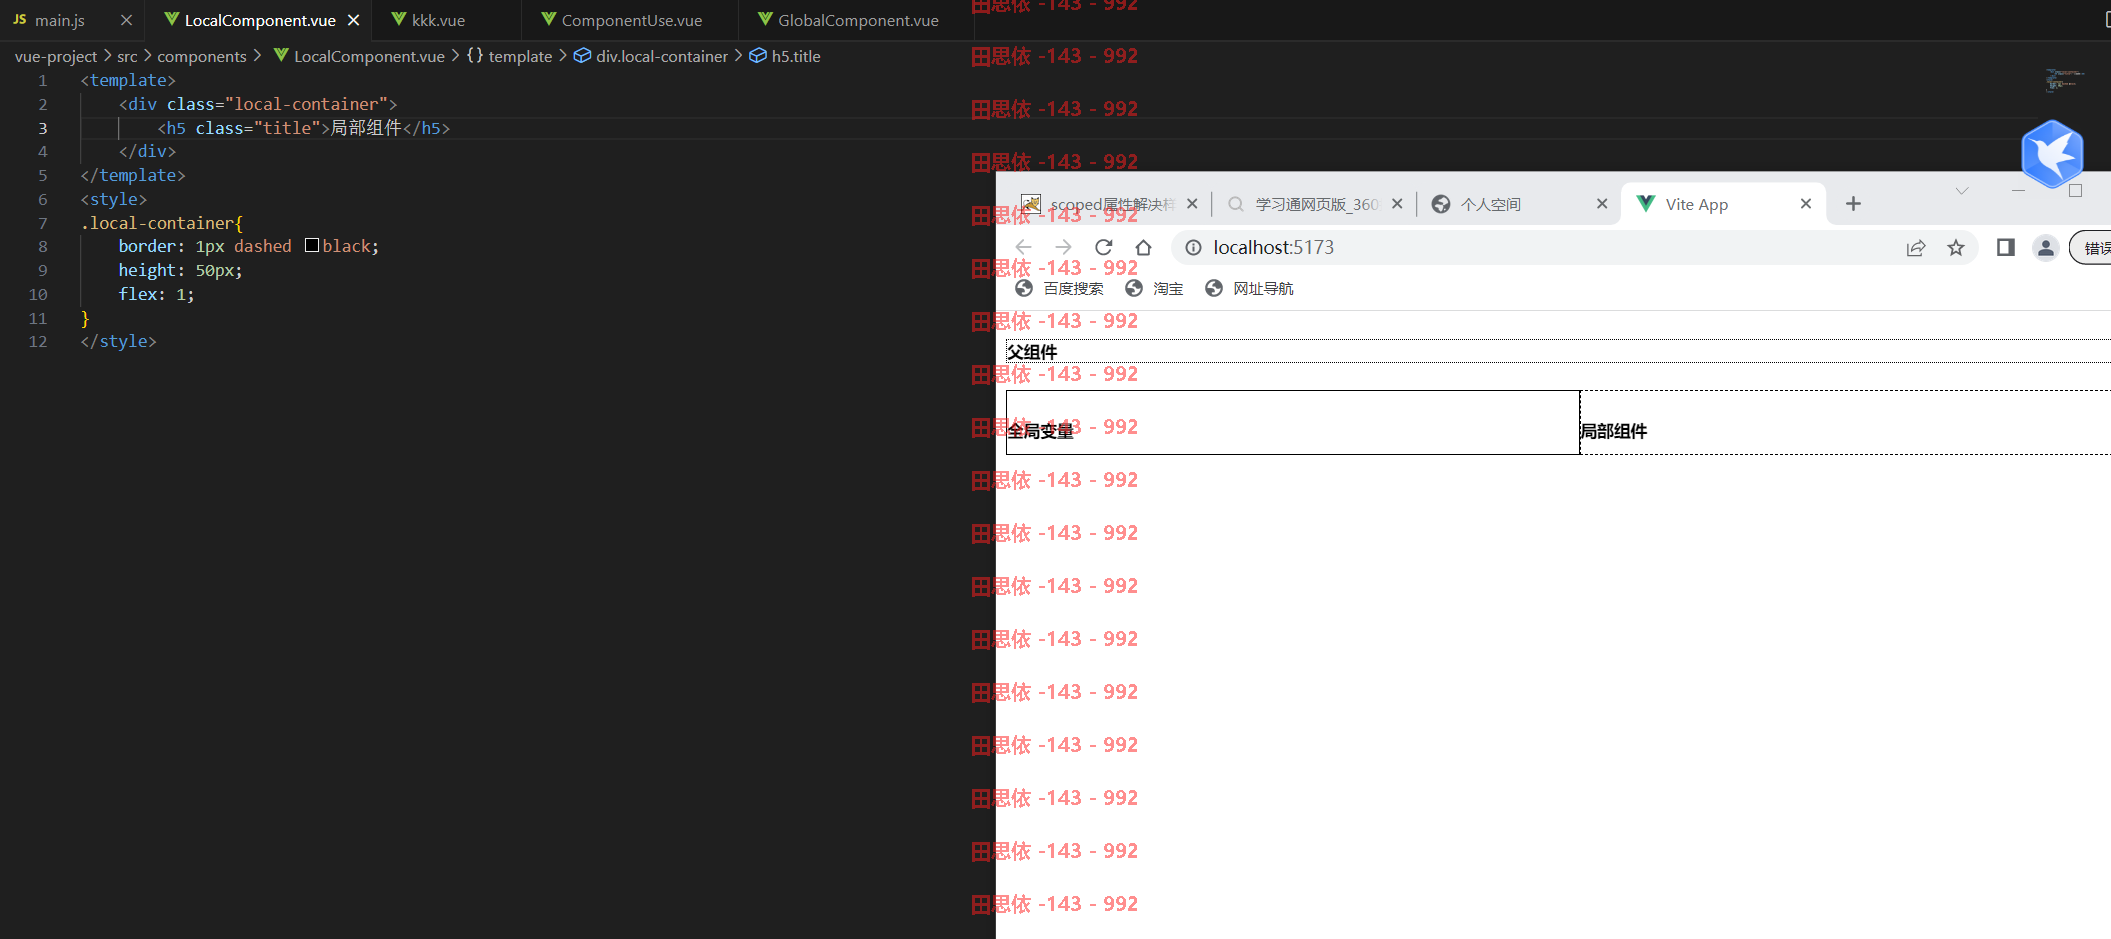Open h5.title breadcrumb symbol
The width and height of the screenshot is (2111, 939).
(785, 56)
